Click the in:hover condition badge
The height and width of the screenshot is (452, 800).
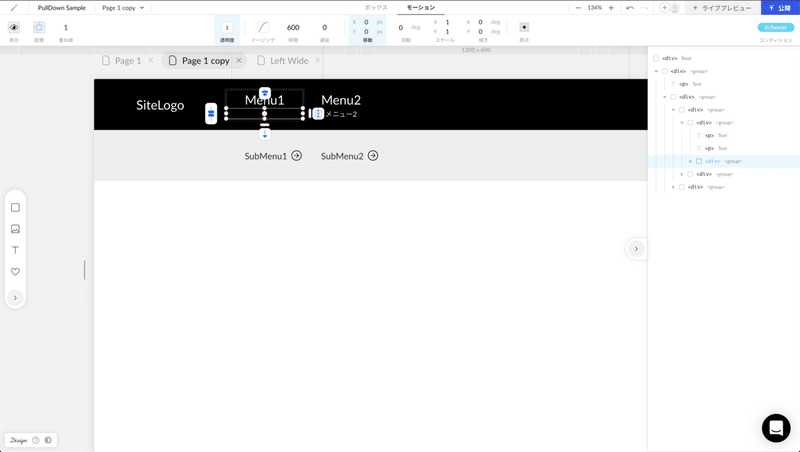pyautogui.click(x=776, y=28)
